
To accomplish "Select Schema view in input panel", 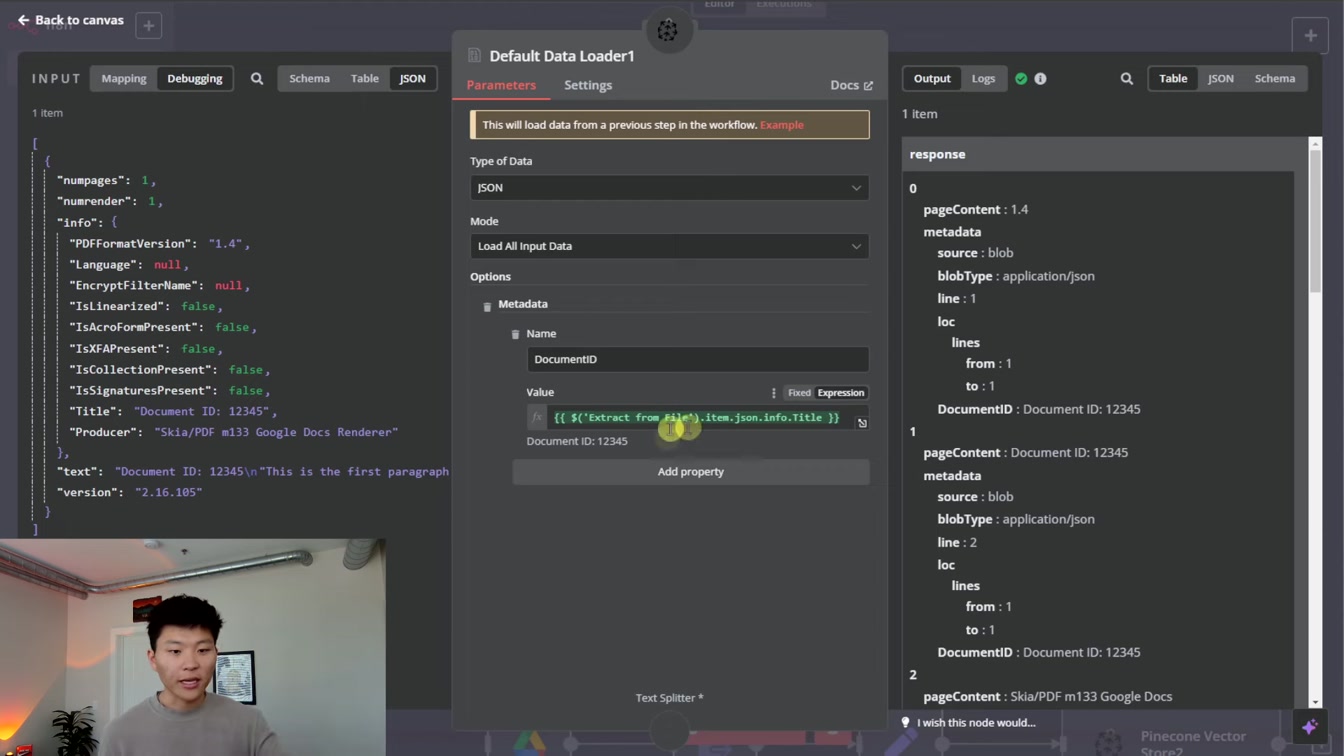I will (x=309, y=78).
